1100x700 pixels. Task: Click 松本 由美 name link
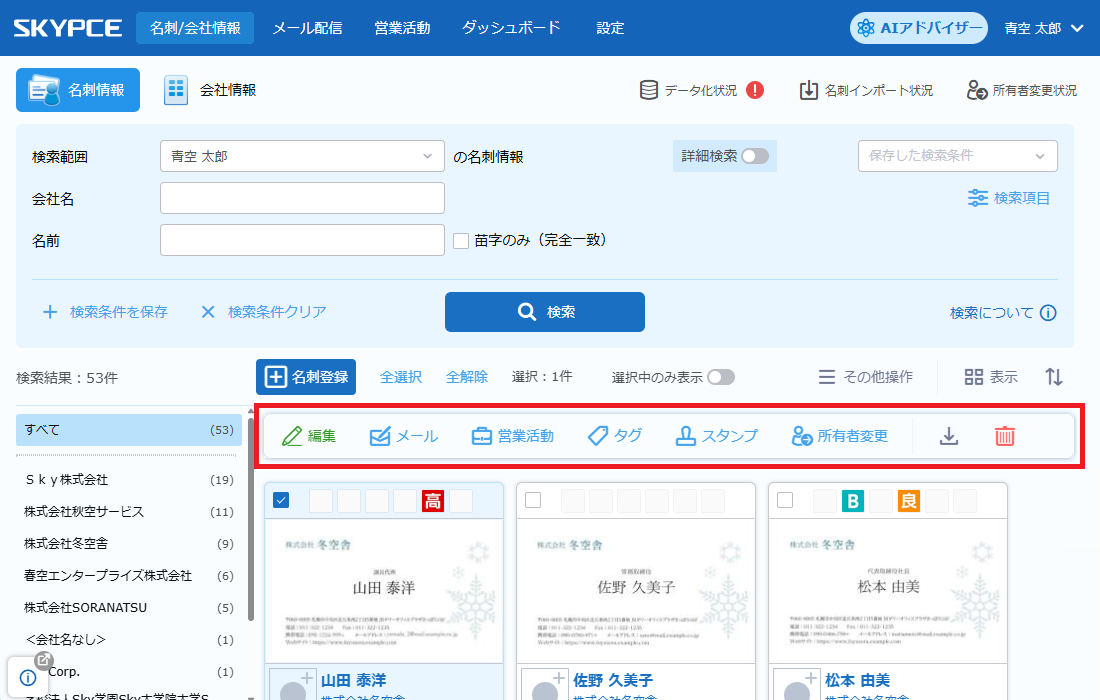click(x=857, y=680)
